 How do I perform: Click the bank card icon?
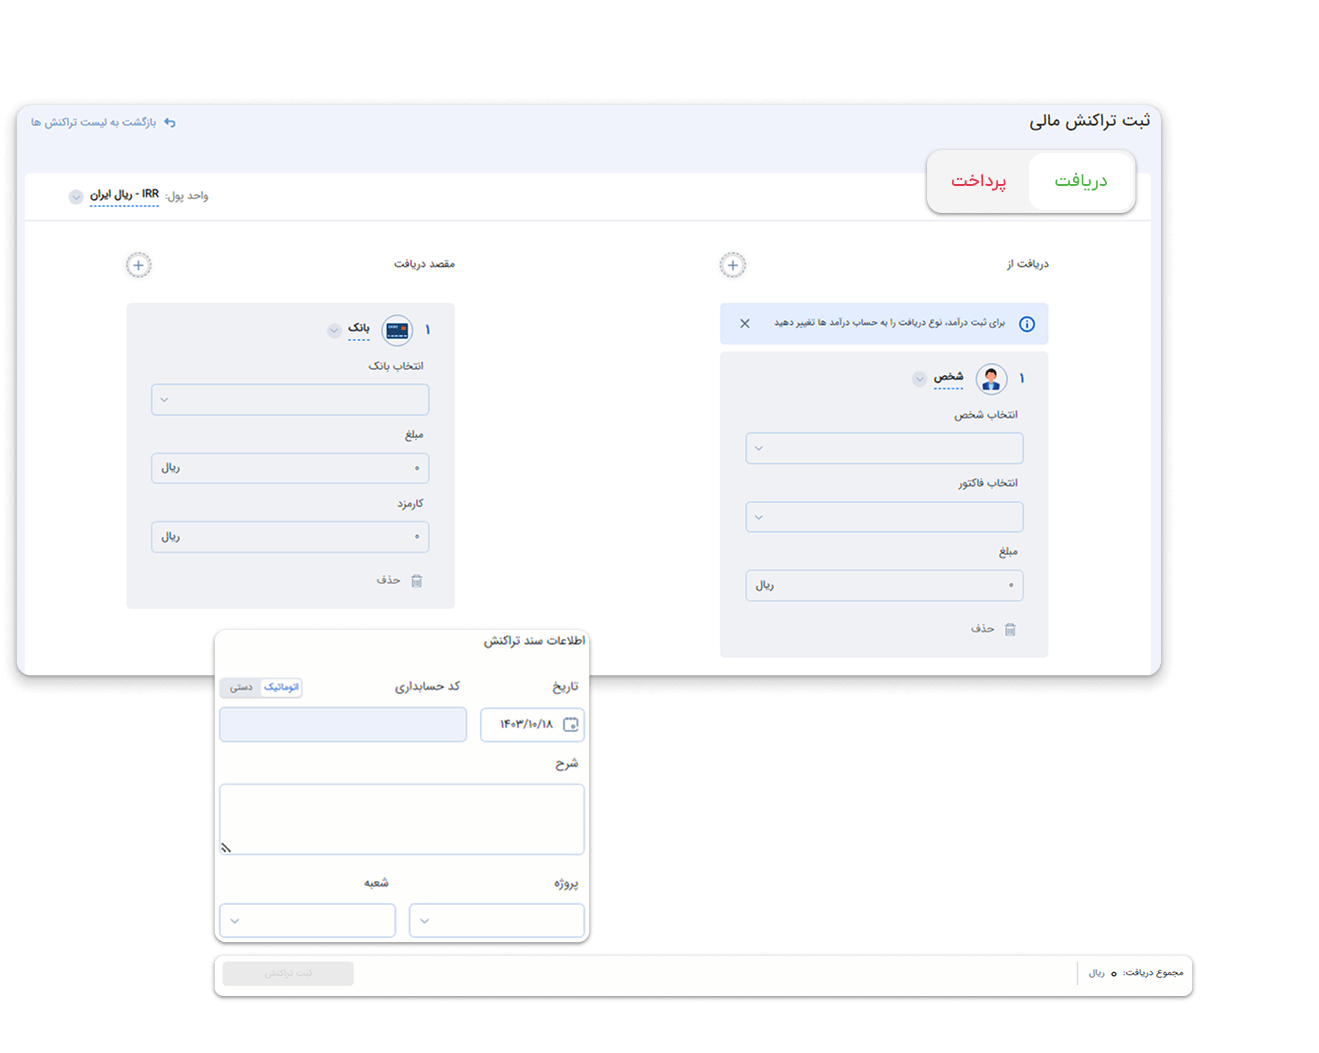pos(397,330)
